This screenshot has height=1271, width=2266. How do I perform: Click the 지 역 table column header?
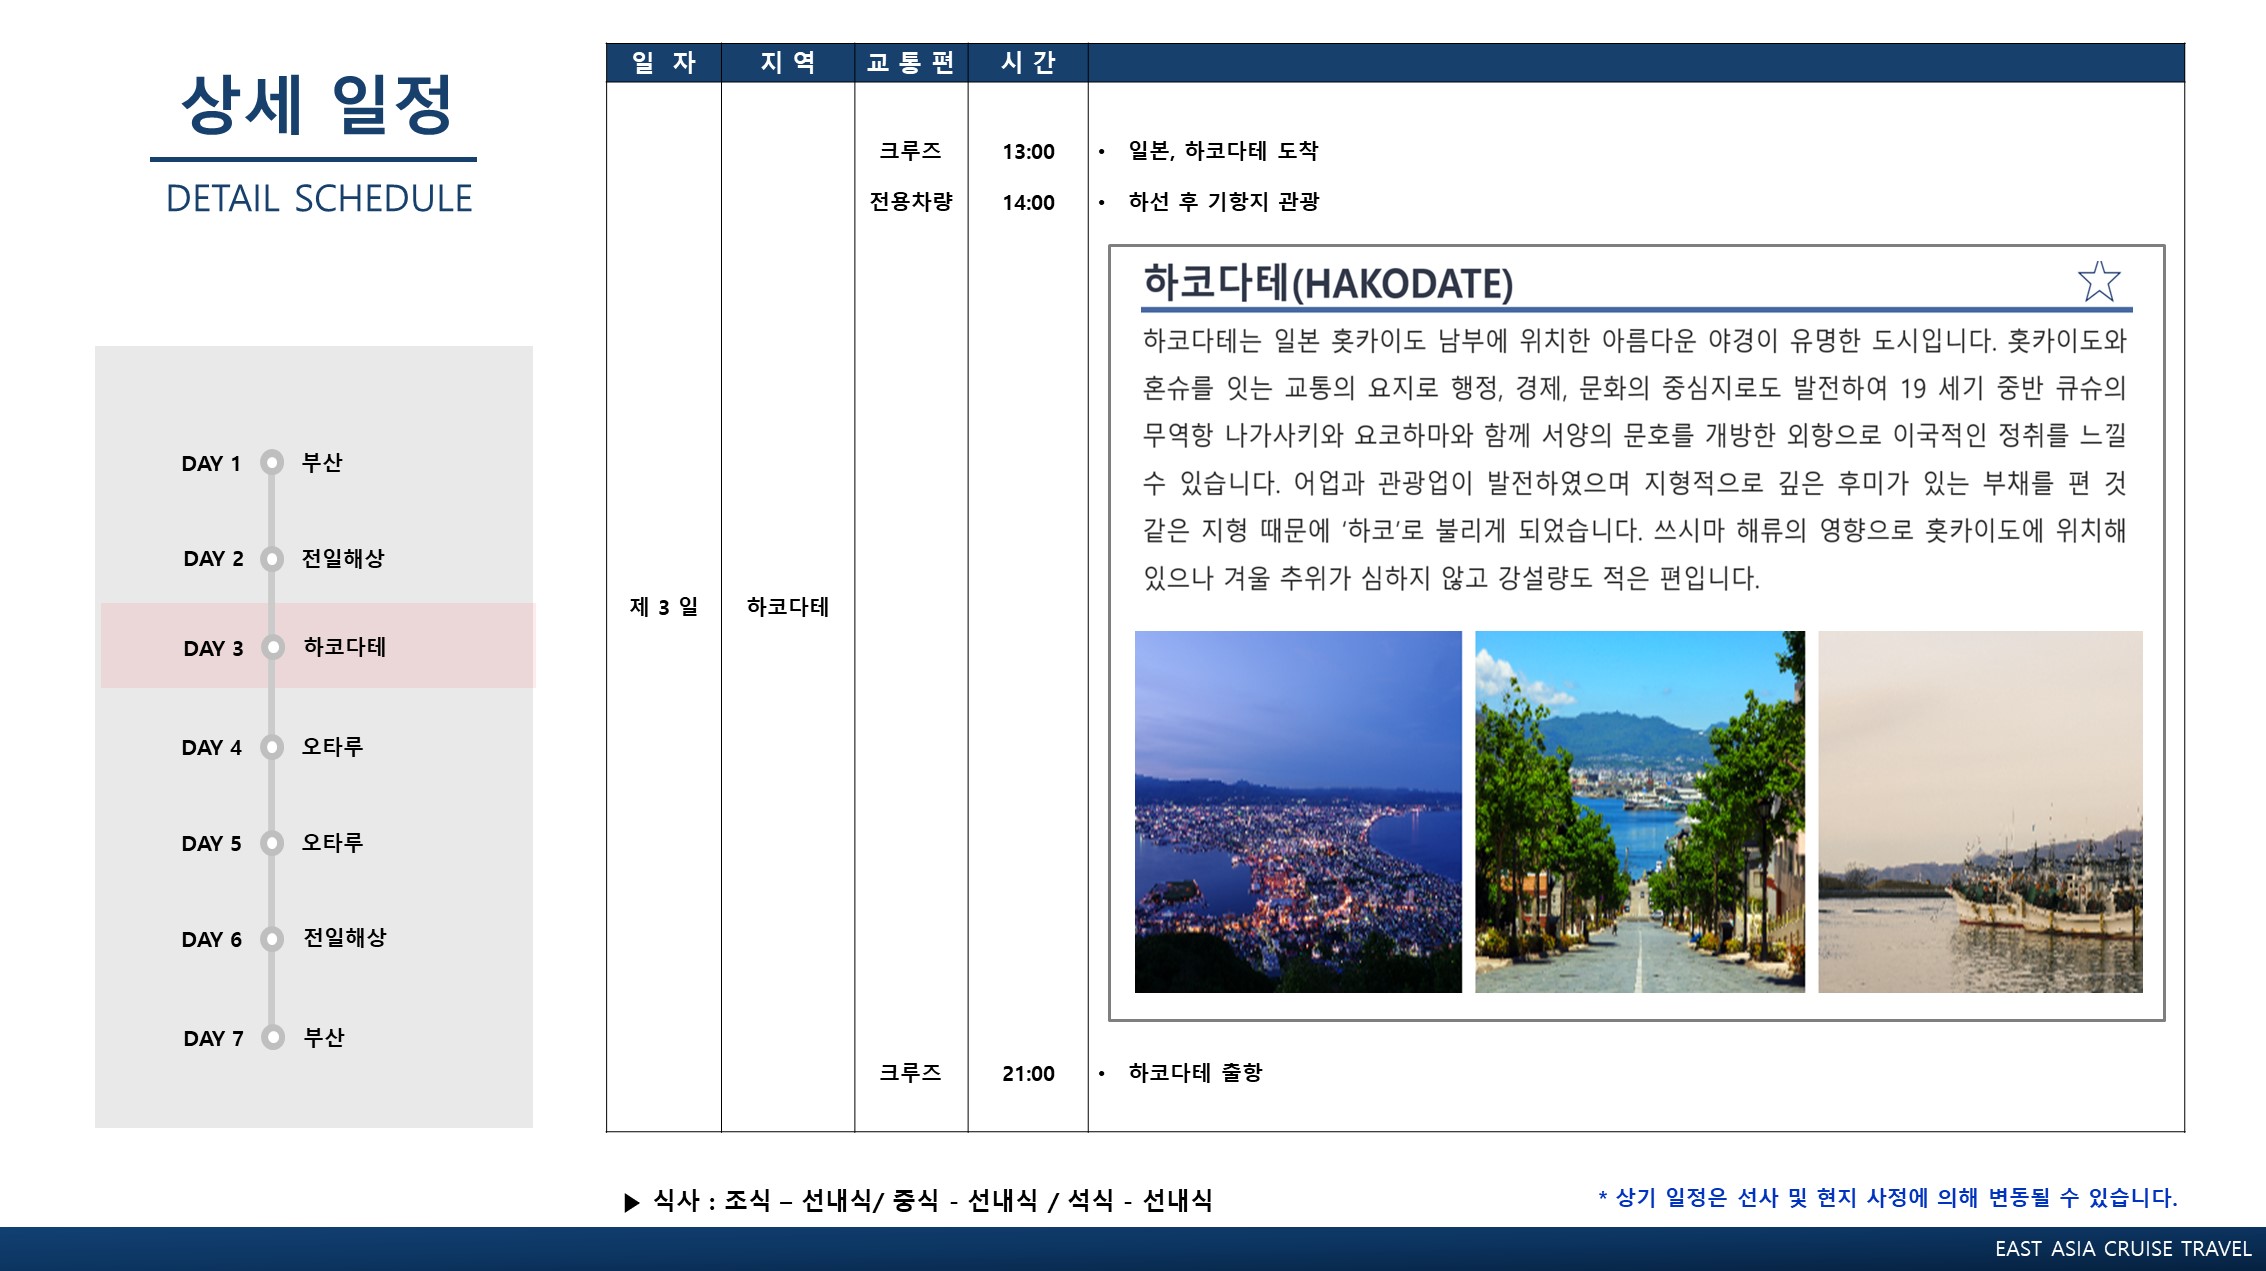[x=788, y=62]
